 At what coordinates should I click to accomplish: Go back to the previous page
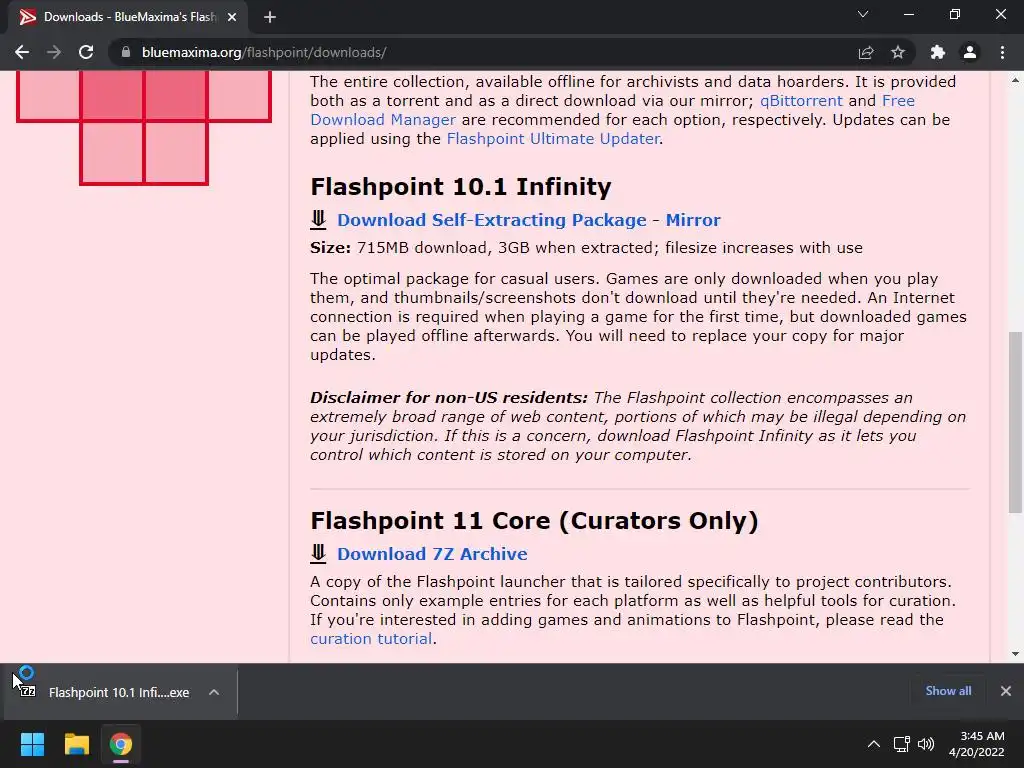click(22, 52)
